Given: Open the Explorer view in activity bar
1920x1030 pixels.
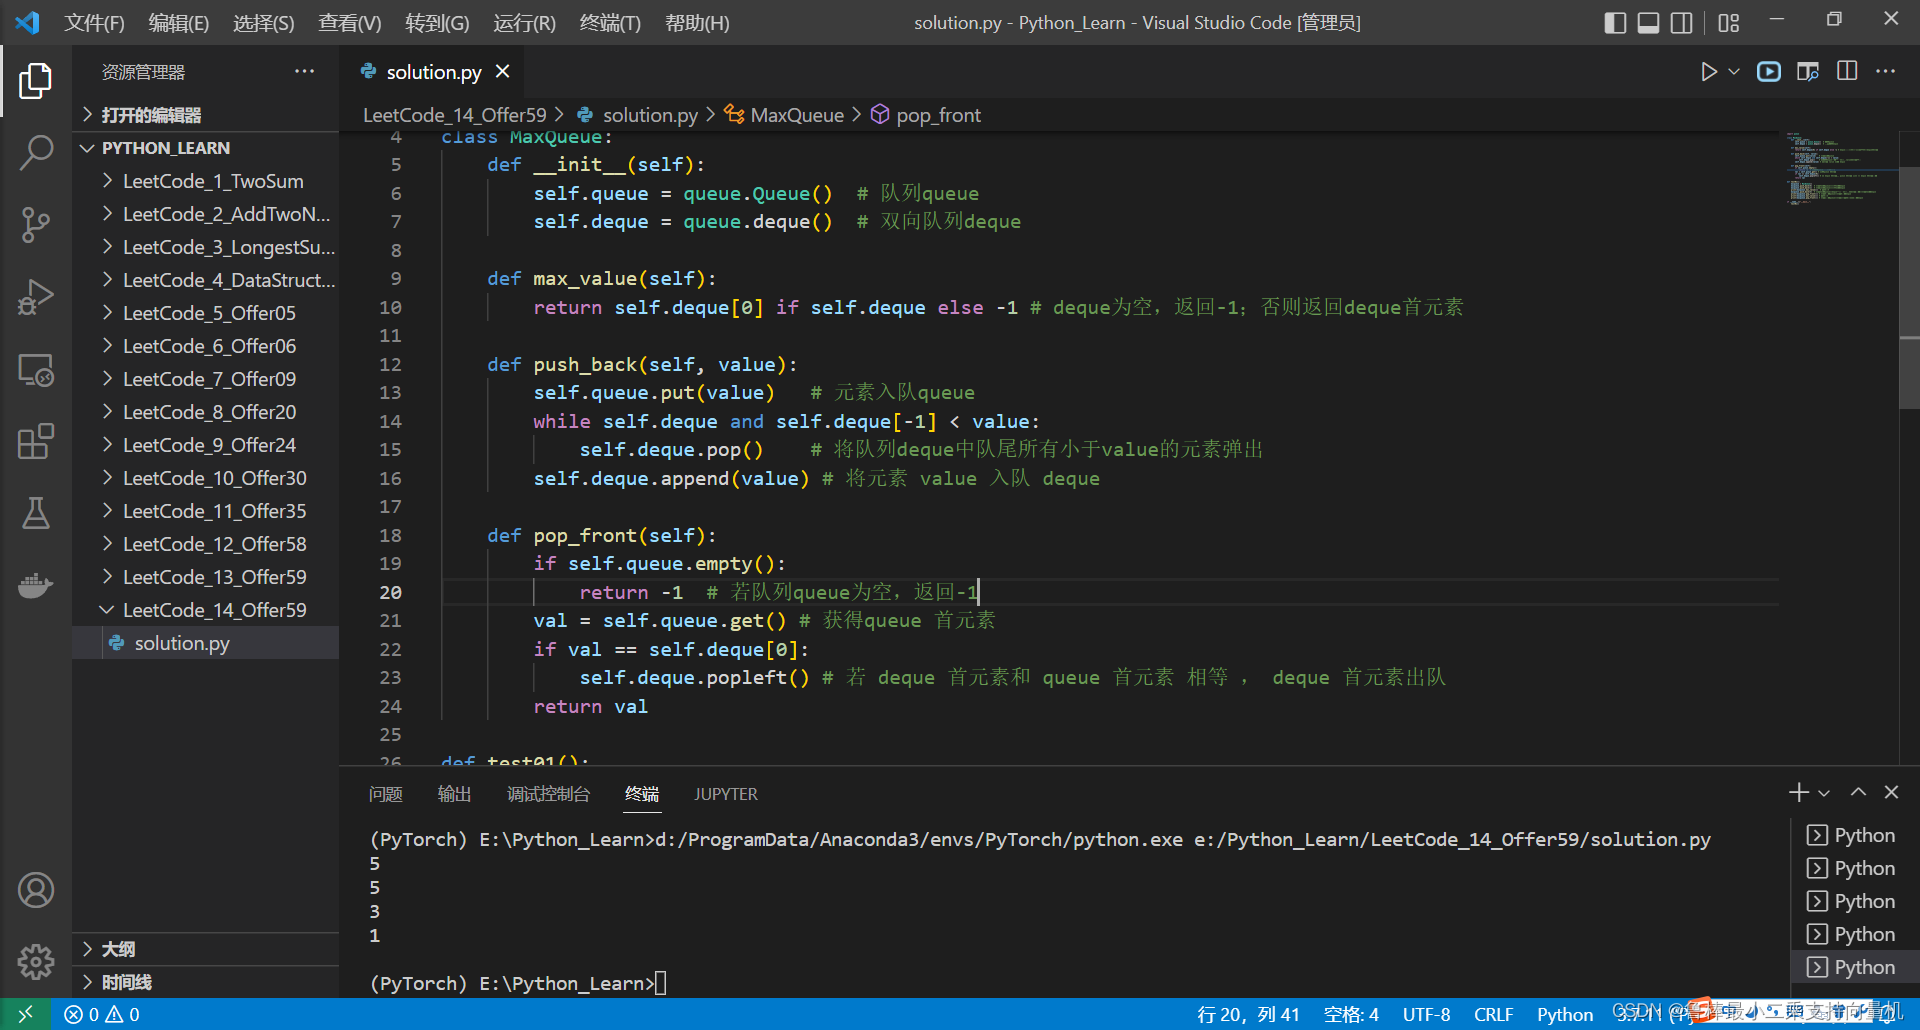Looking at the screenshot, I should click(35, 81).
